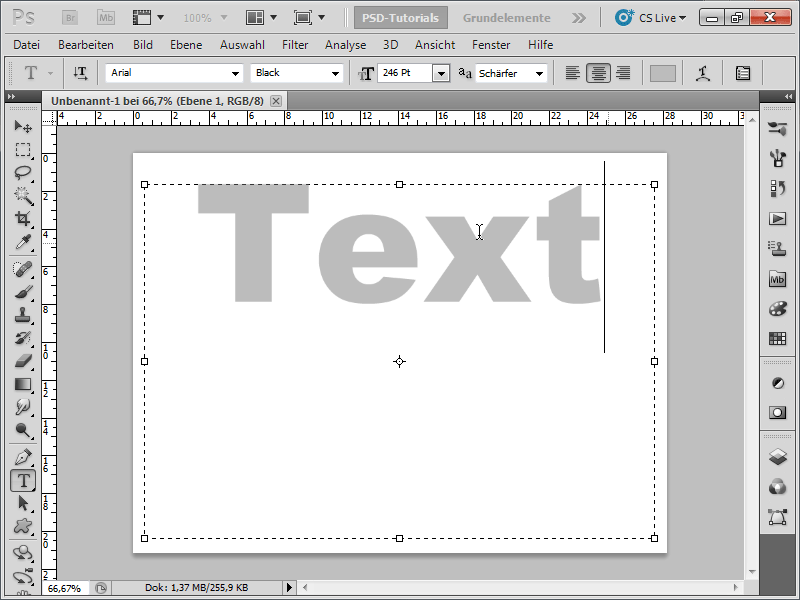Toggle the Character and Paragraph panels
Viewport: 800px width, 600px height.
[x=743, y=73]
